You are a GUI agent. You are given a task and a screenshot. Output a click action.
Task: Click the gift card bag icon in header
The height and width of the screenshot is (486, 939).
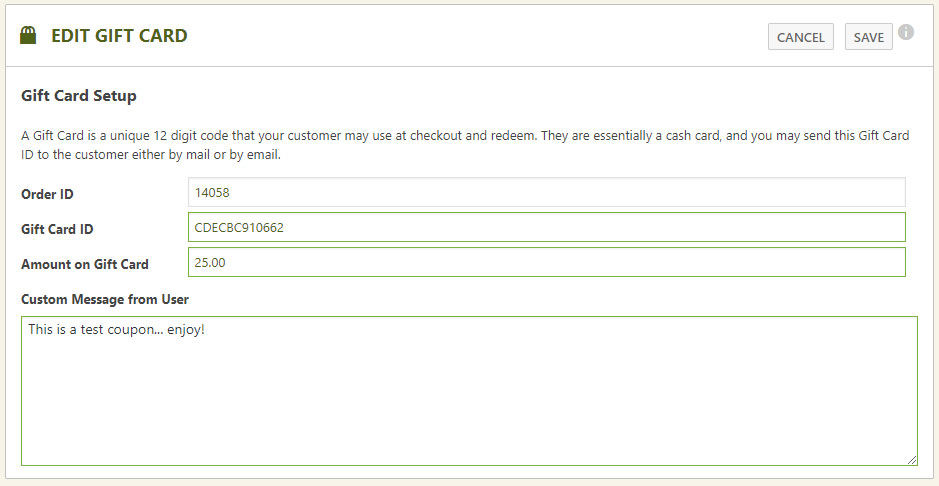[x=28, y=36]
